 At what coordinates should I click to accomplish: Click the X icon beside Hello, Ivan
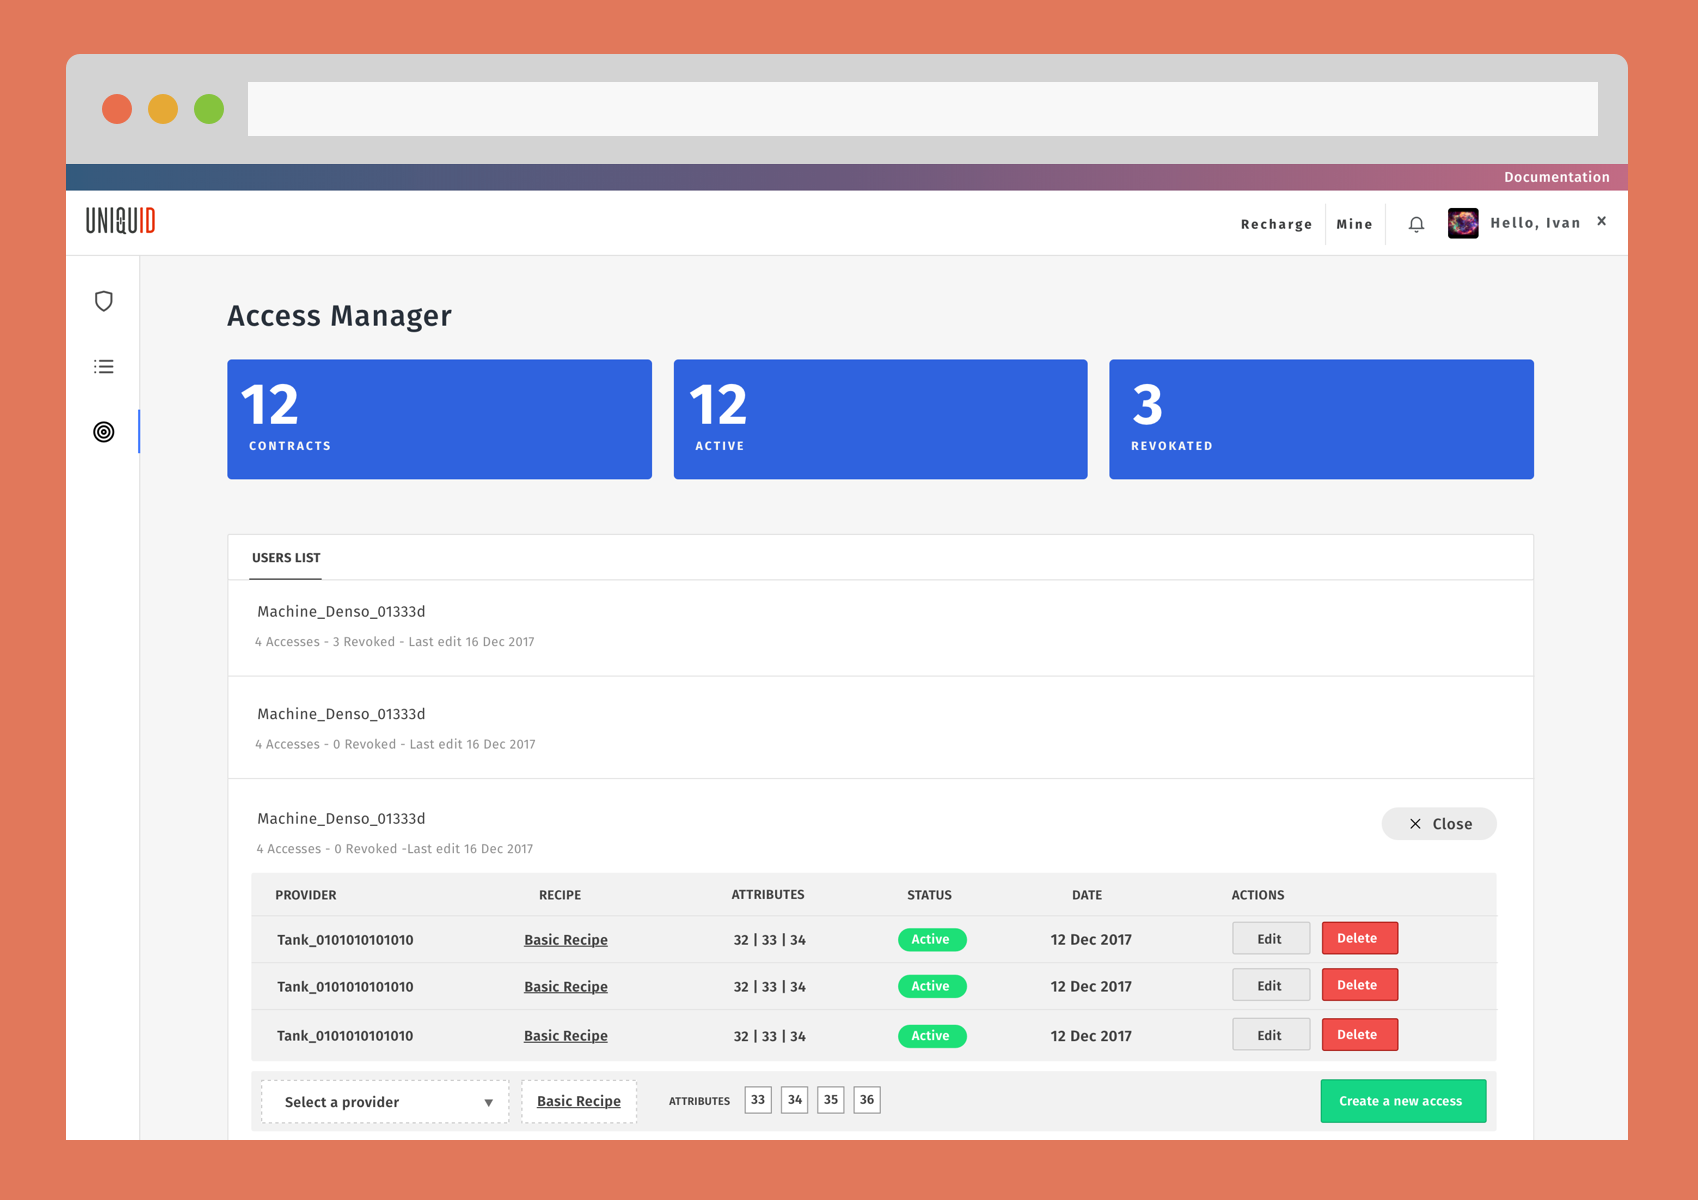pyautogui.click(x=1602, y=221)
